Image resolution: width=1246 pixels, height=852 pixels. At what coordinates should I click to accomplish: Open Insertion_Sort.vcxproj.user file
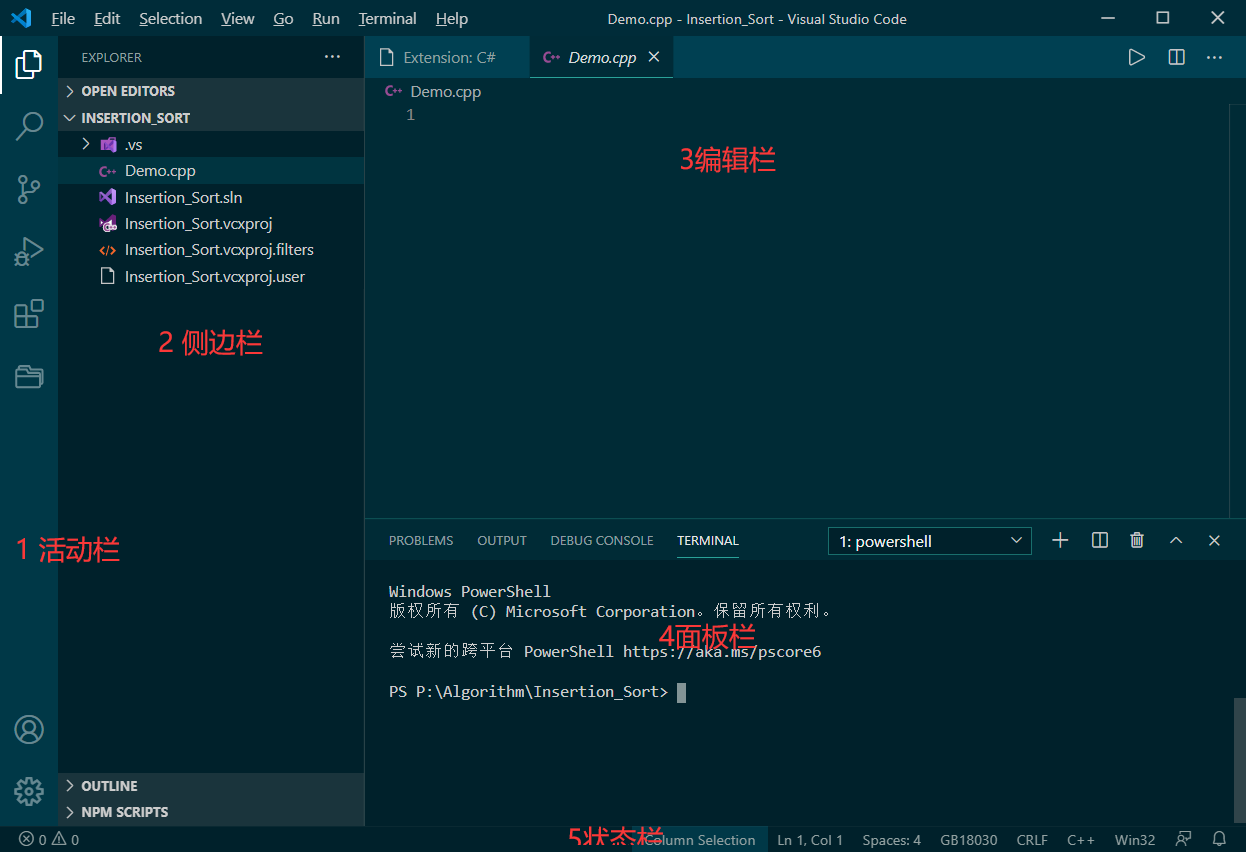[x=211, y=276]
